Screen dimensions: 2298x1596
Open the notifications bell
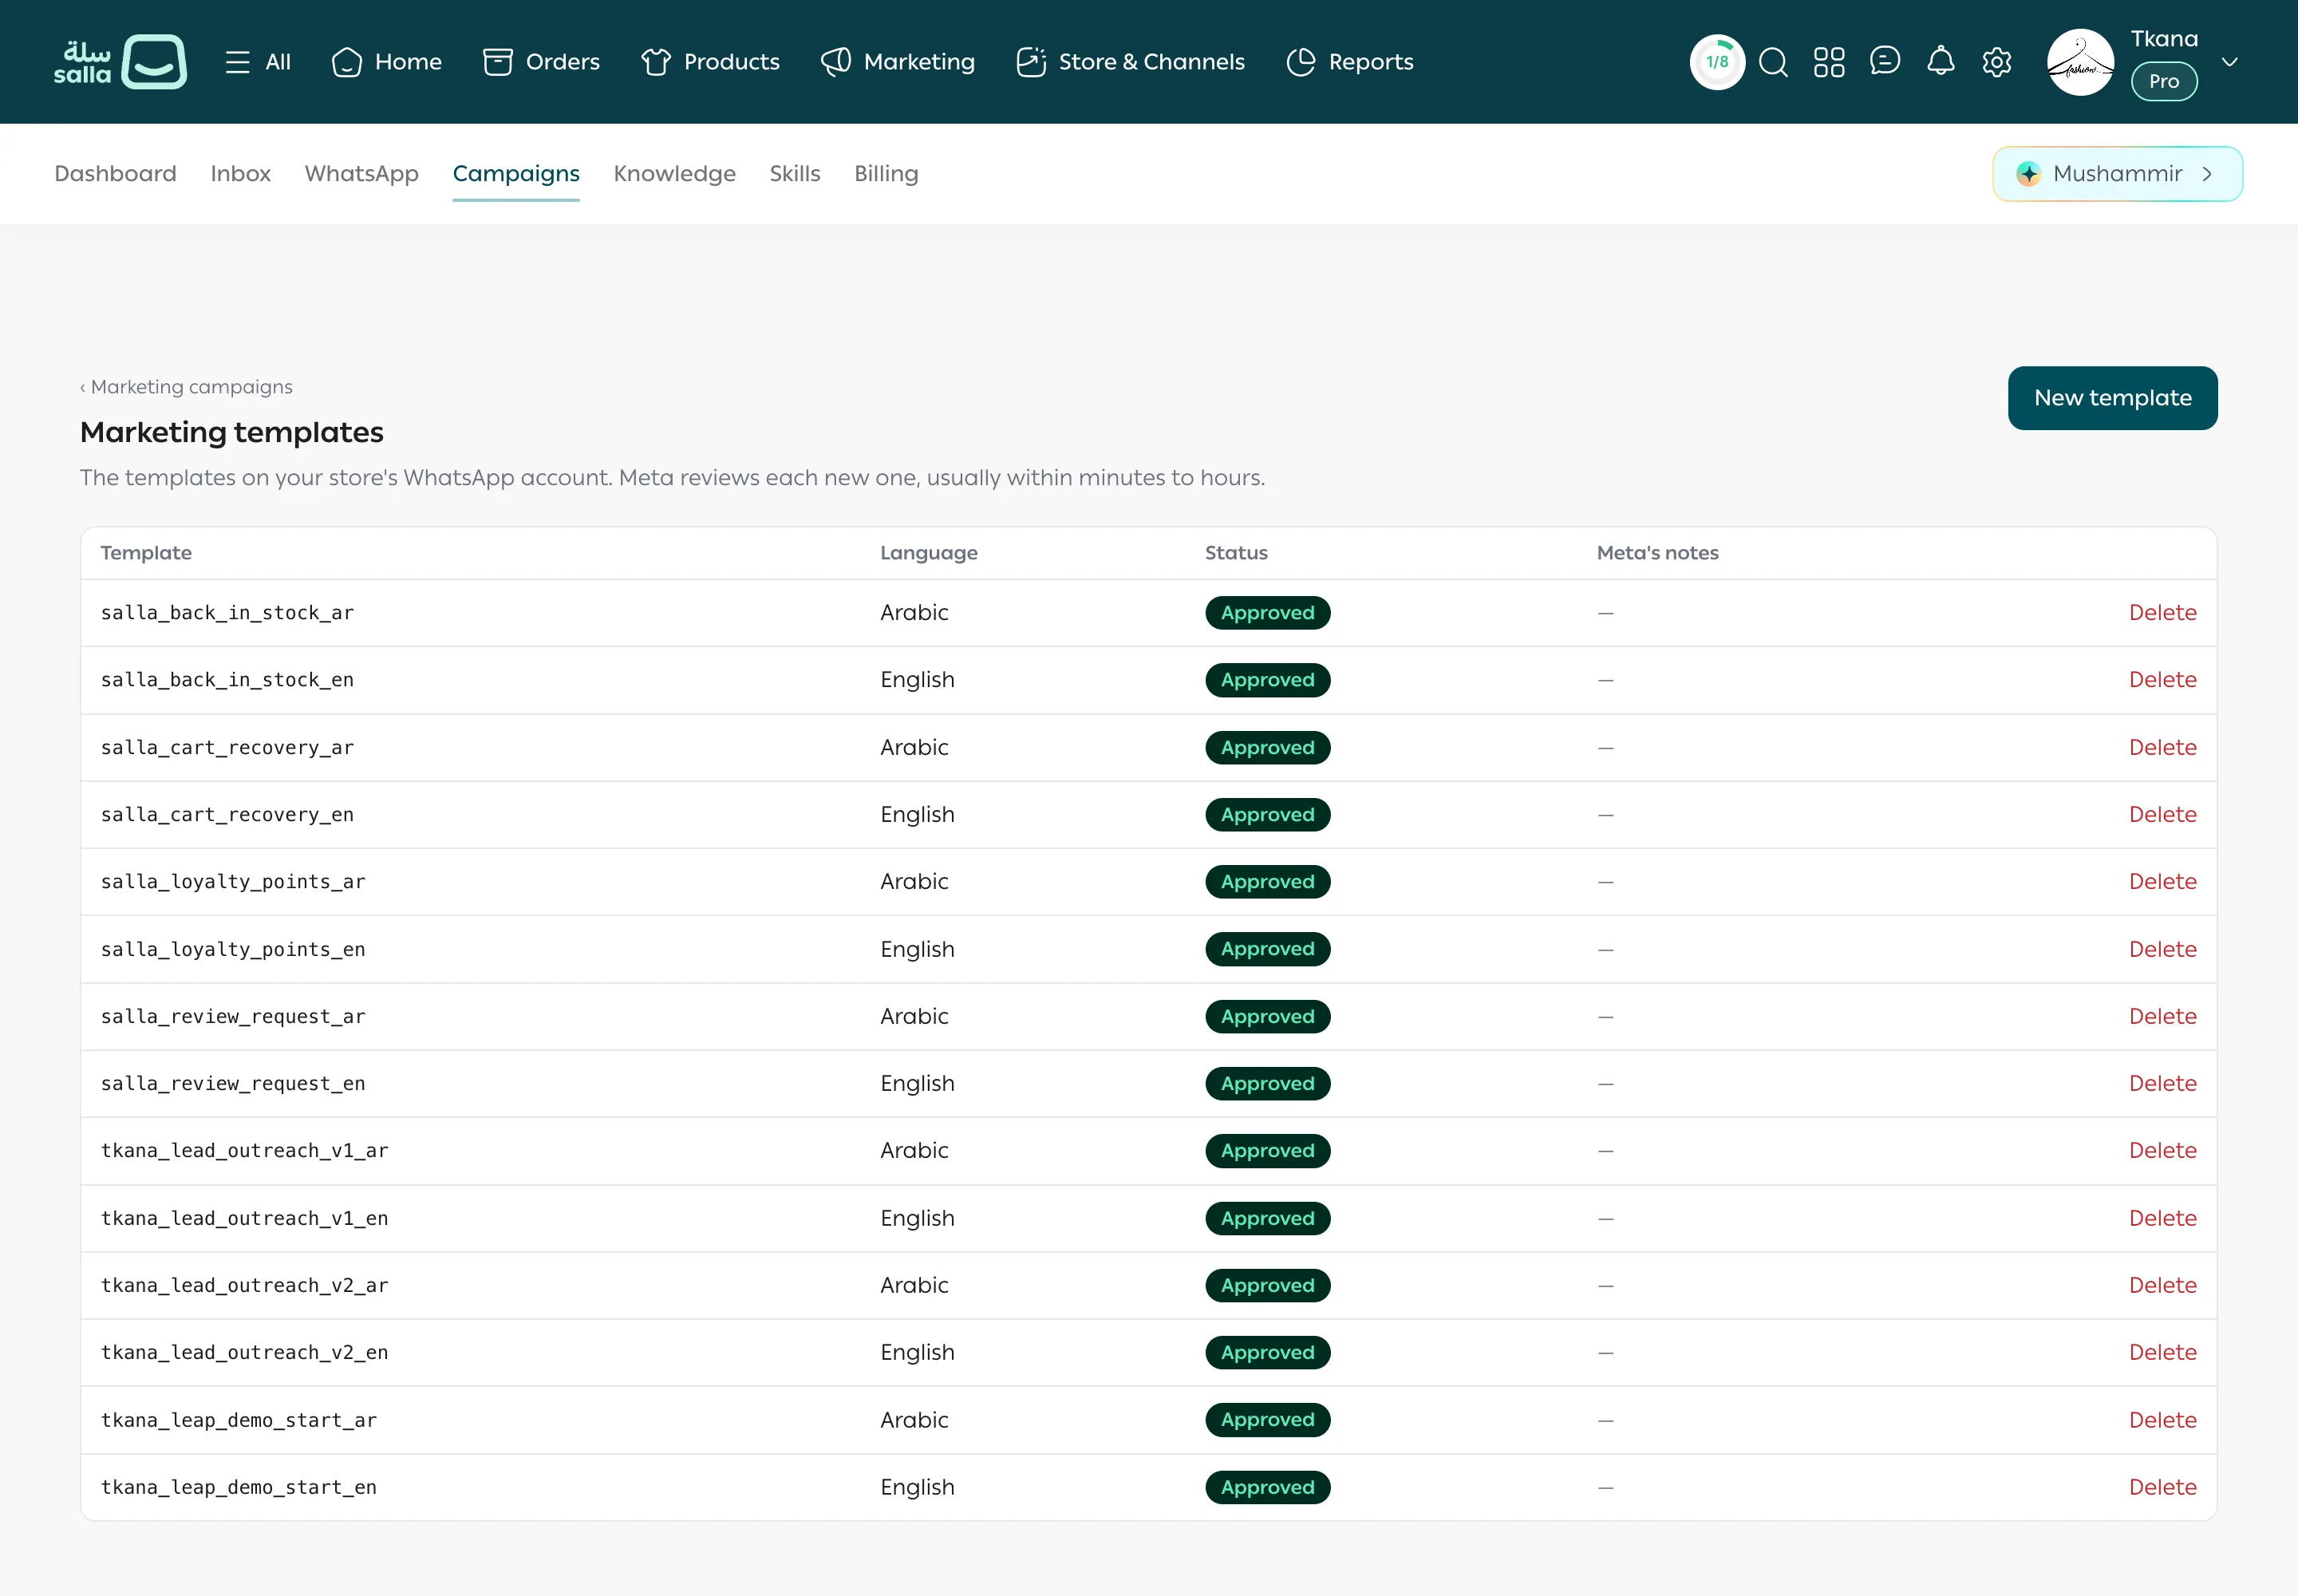(1941, 61)
